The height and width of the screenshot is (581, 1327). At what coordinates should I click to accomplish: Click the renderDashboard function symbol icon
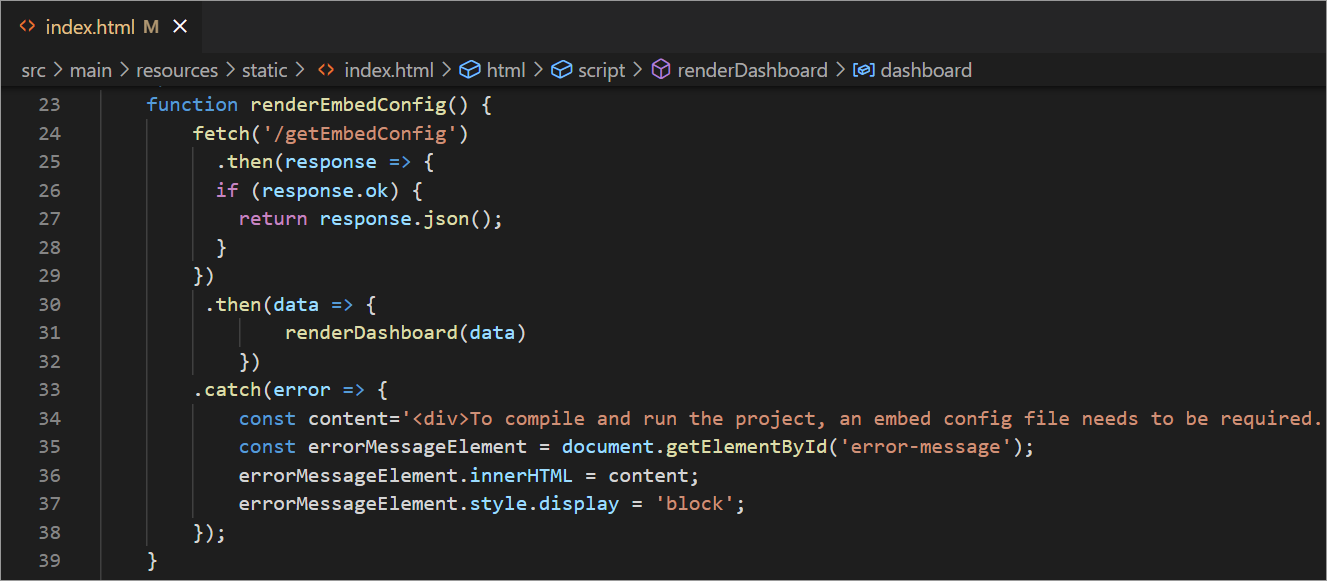click(x=660, y=70)
